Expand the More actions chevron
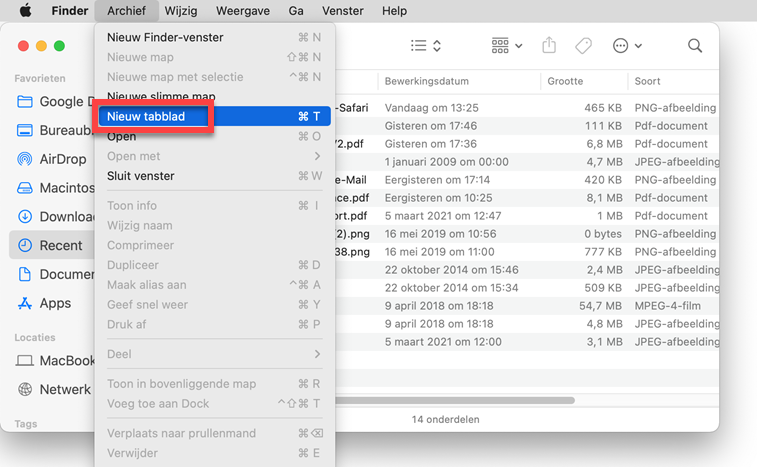This screenshot has width=757, height=467. pos(638,46)
